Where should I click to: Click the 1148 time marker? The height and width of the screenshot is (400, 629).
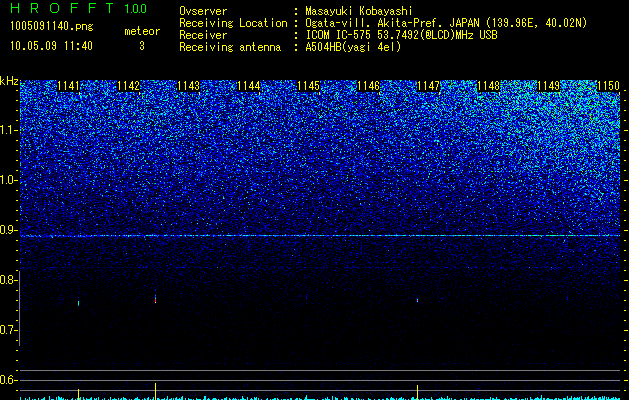point(489,86)
